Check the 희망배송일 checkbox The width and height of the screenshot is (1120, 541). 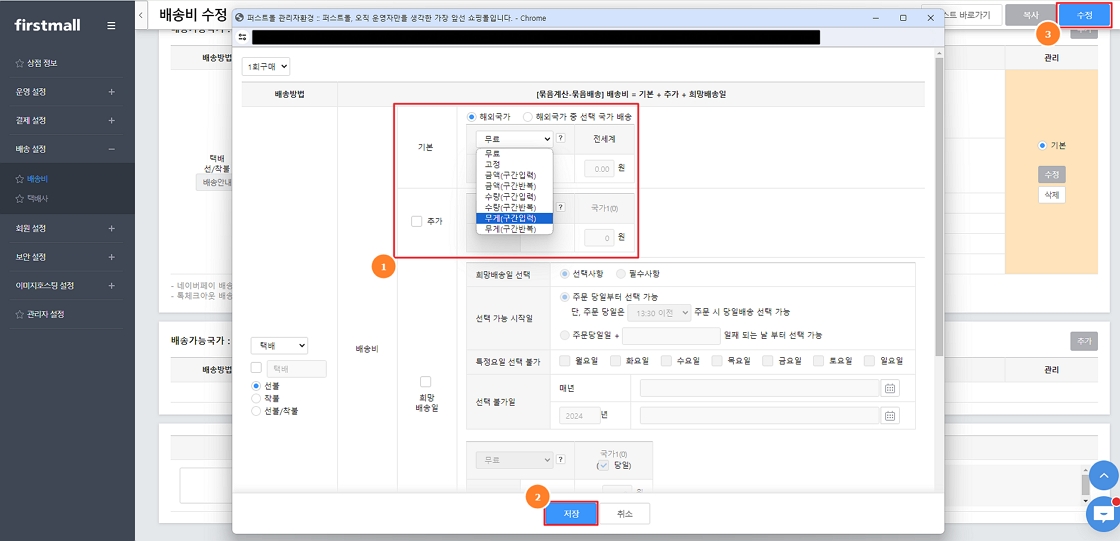coord(425,382)
